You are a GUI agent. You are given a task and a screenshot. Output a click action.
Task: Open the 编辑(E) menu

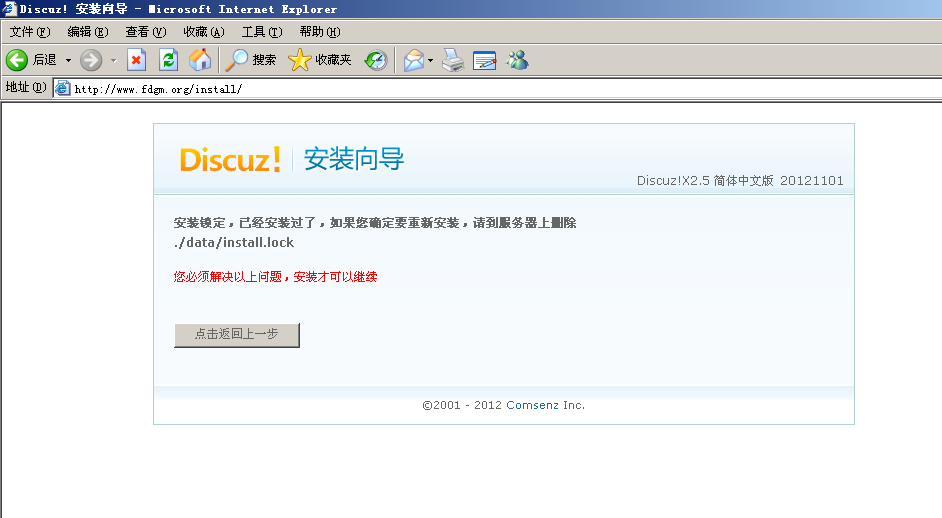pos(88,32)
